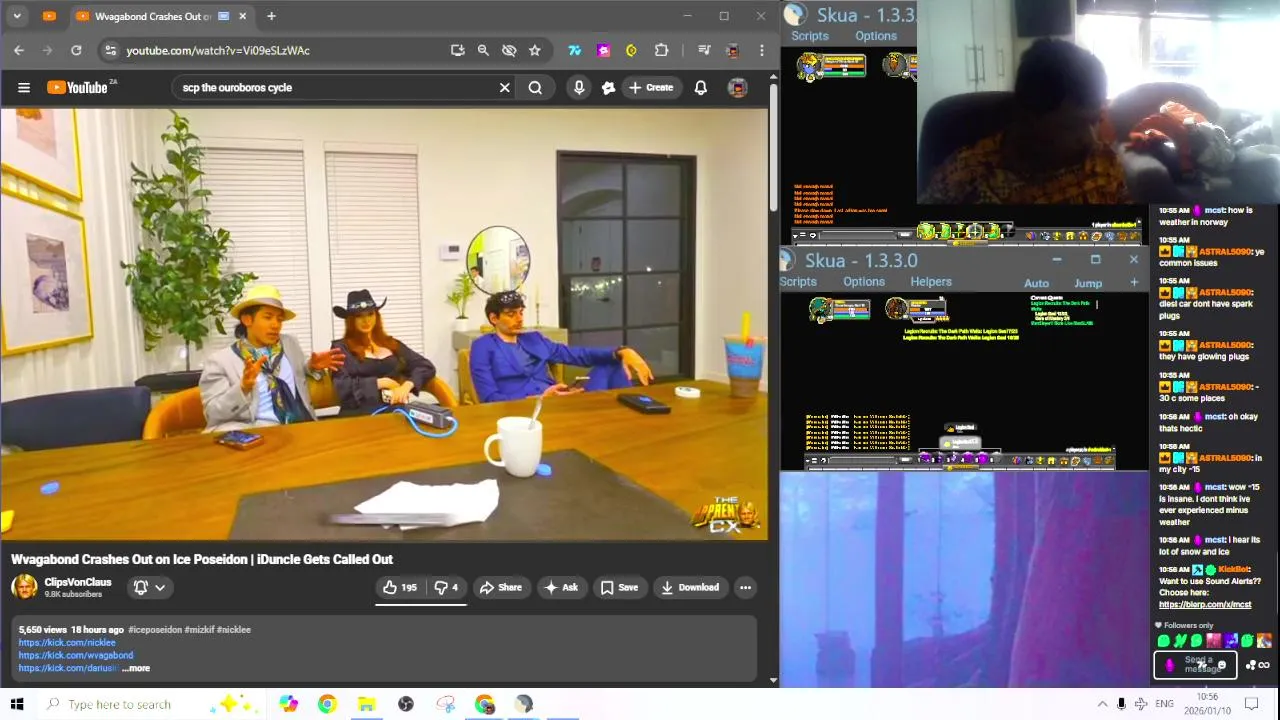The height and width of the screenshot is (720, 1280).
Task: Open the Chrome tab search dropdown
Action: pos(17,16)
